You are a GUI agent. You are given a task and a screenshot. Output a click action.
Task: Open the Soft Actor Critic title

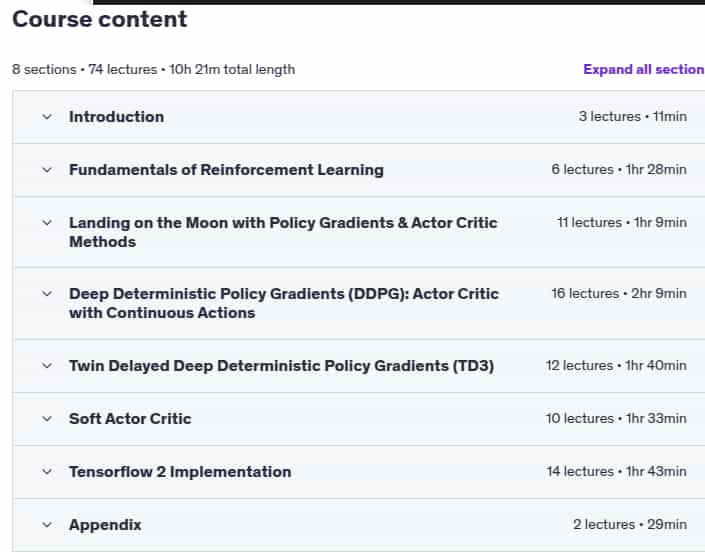click(x=130, y=419)
